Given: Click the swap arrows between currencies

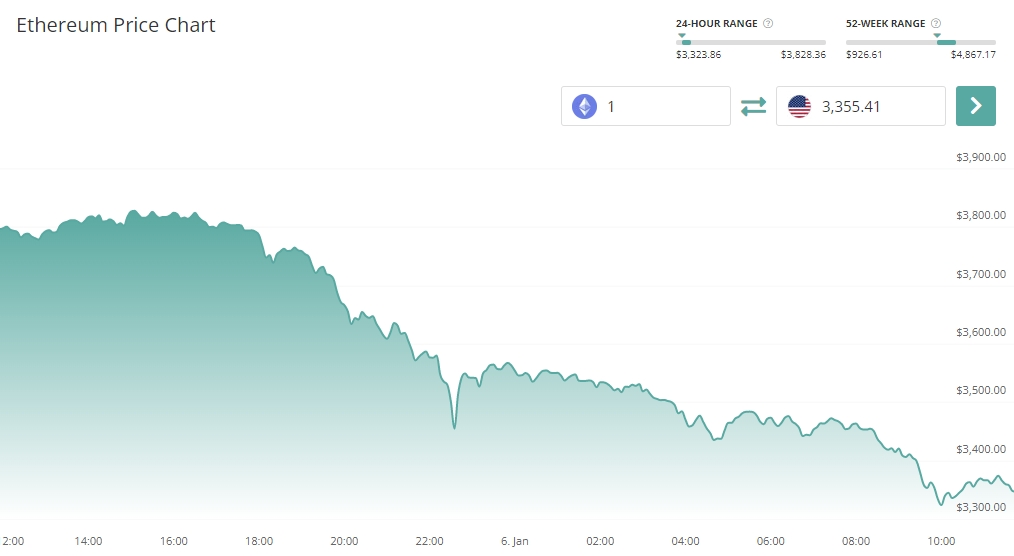Looking at the screenshot, I should pyautogui.click(x=753, y=106).
